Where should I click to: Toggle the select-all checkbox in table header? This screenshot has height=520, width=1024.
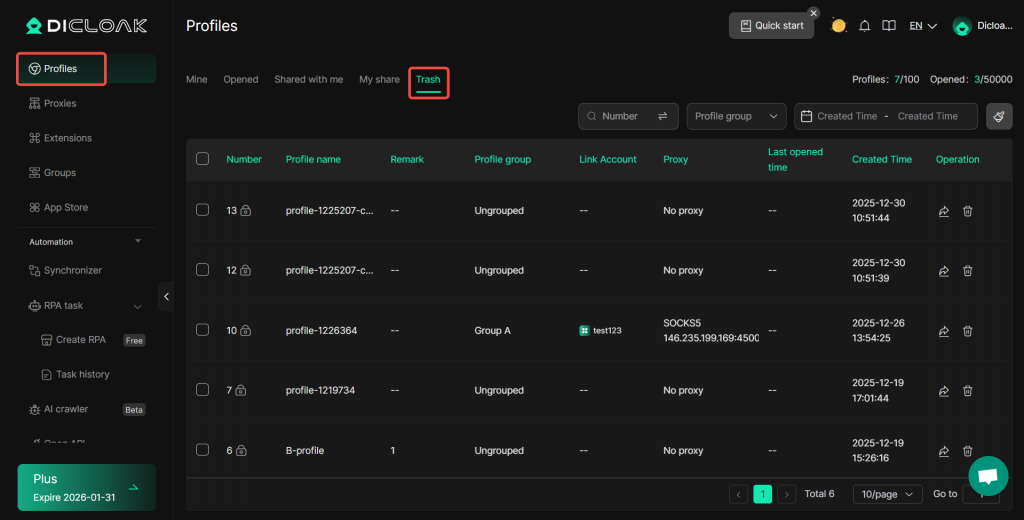coord(203,159)
